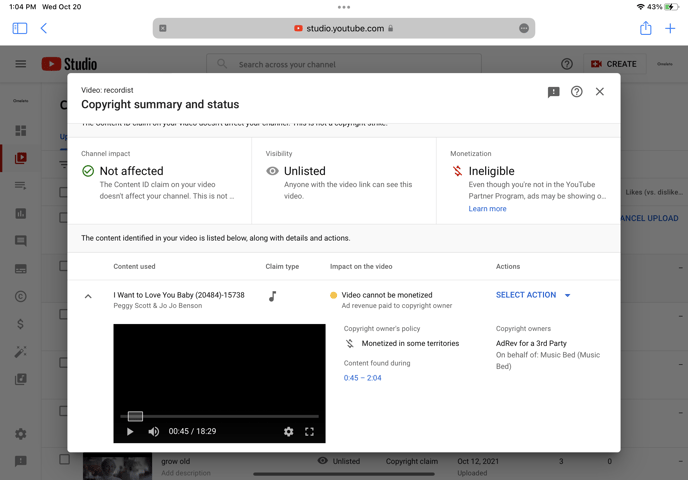Open preview player settings gear
Viewport: 688px width, 480px height.
point(288,431)
